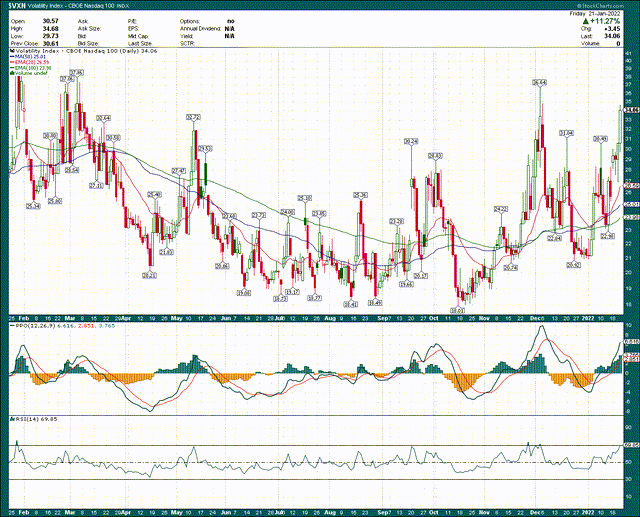640x517 pixels.
Task: Click the Options value 'no'
Action: (231, 21)
